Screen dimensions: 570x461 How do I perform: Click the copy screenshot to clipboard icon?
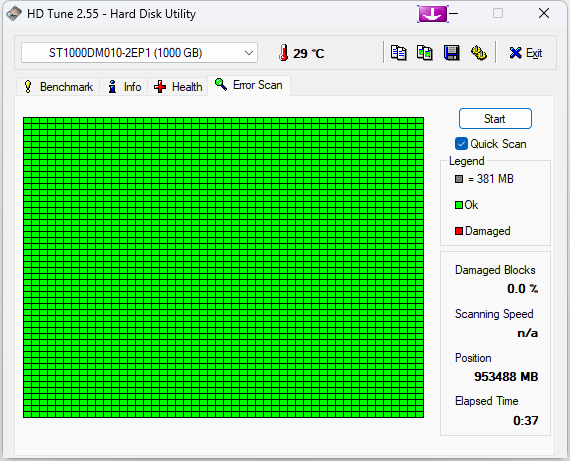[425, 53]
